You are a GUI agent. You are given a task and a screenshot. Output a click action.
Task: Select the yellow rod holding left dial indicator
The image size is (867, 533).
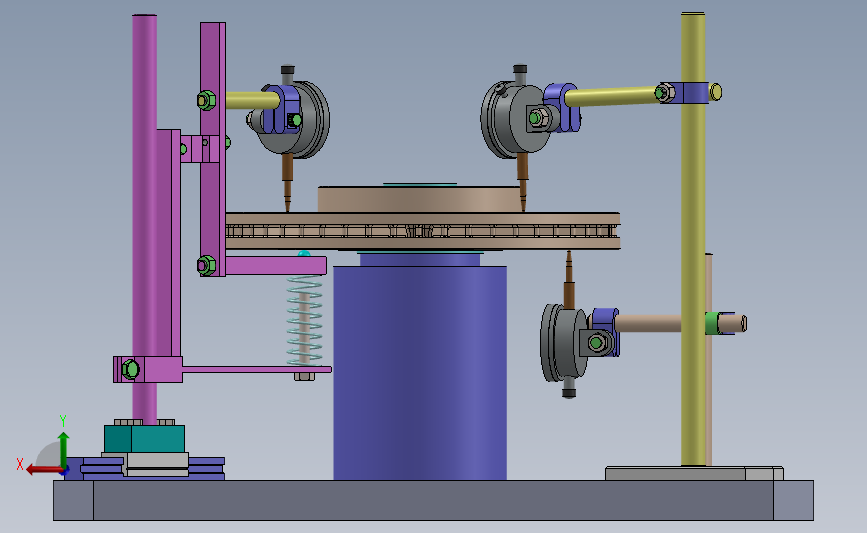tap(252, 101)
